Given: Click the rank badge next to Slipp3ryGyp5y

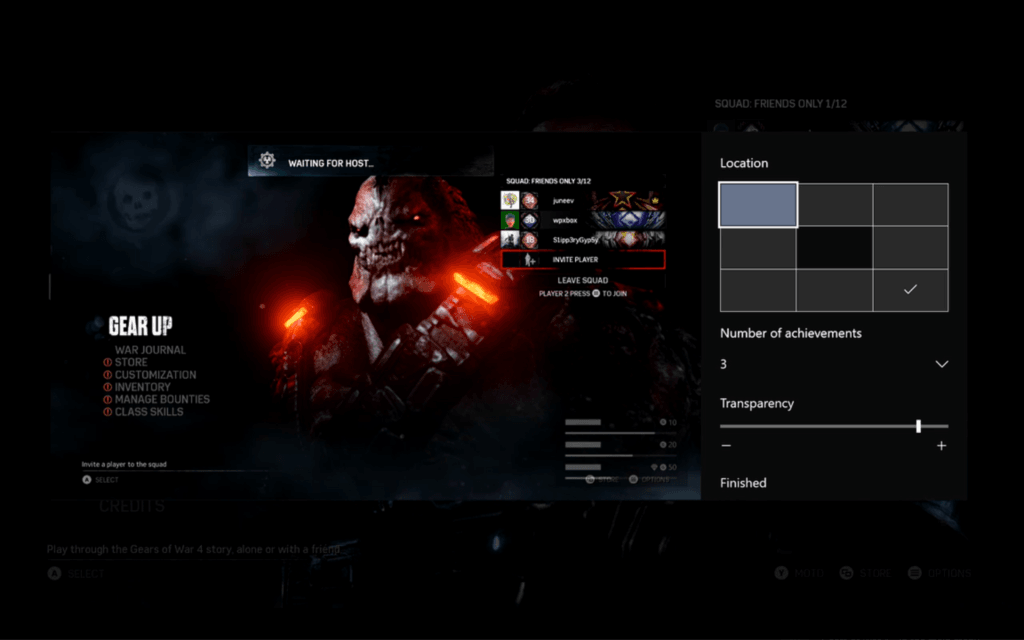Looking at the screenshot, I should pyautogui.click(x=530, y=240).
